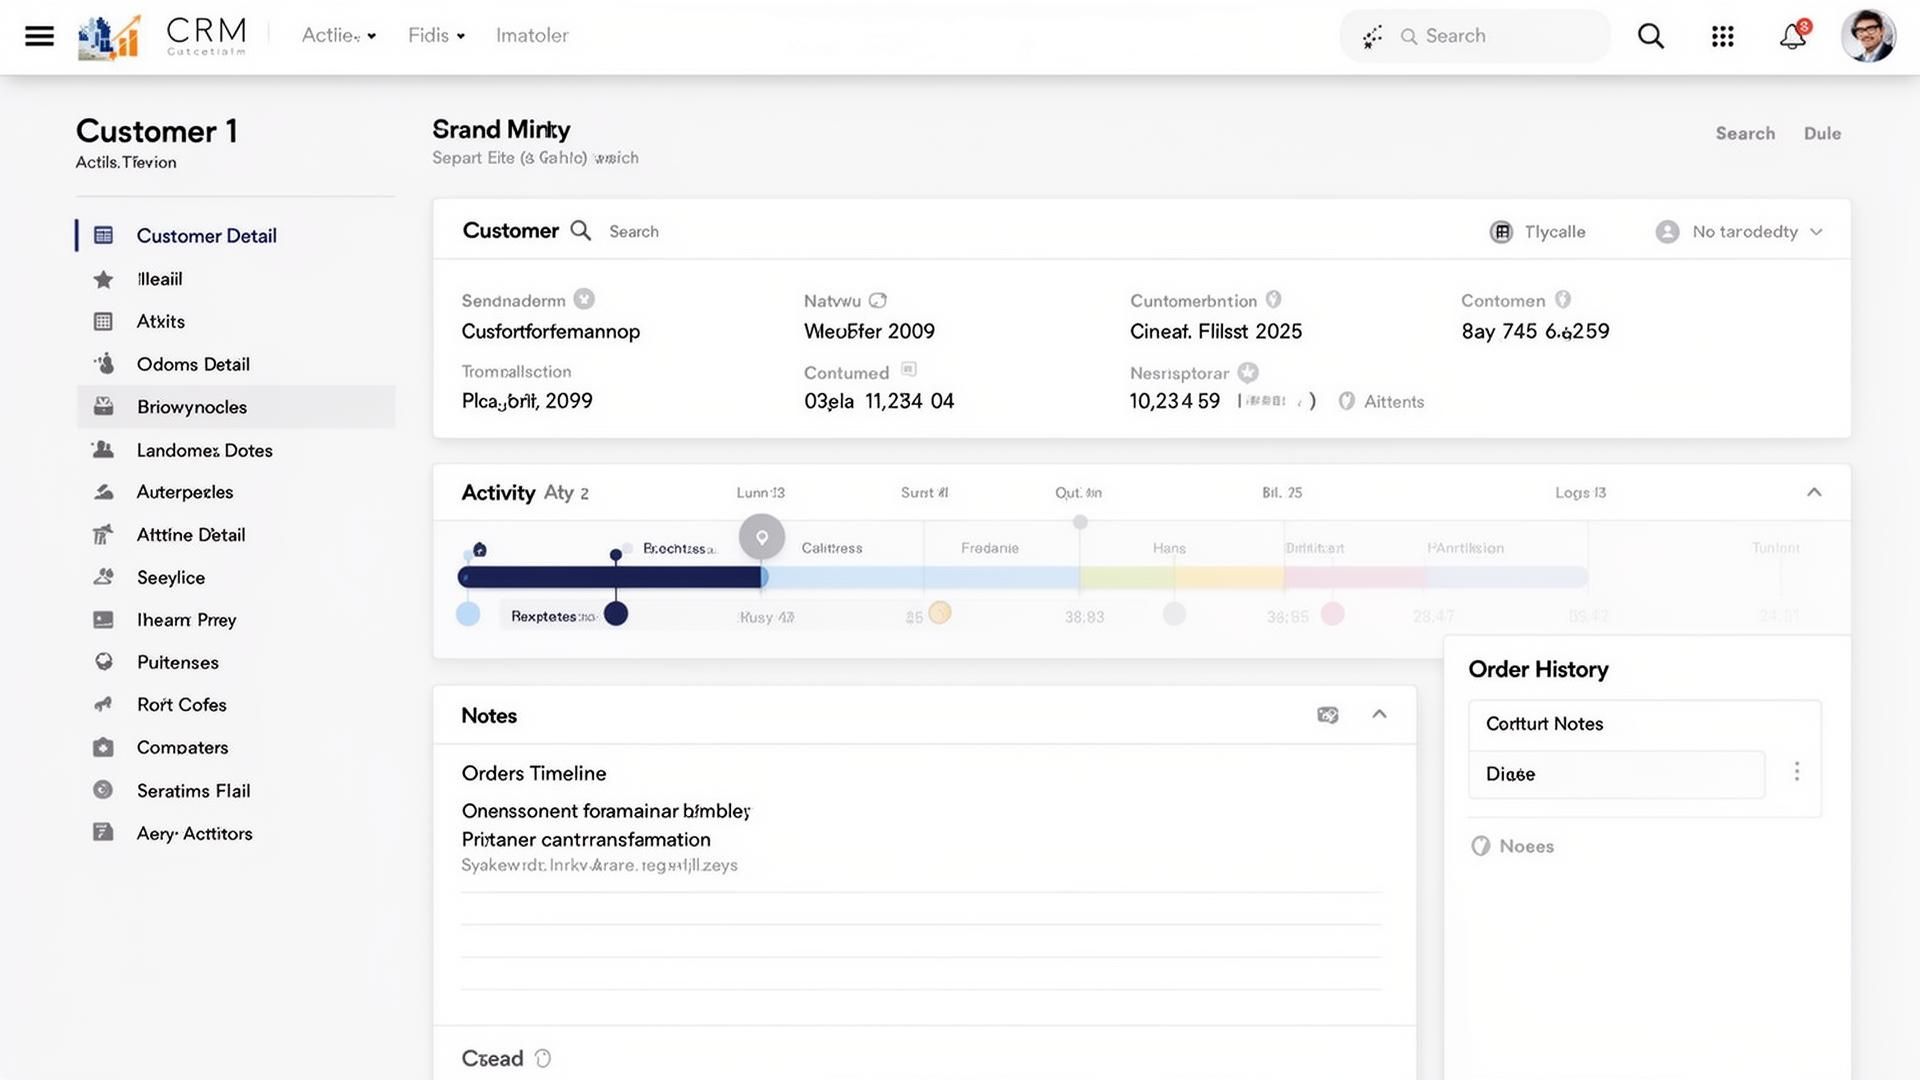Collapse the Activity panel chevron
Screen dimensions: 1920x1080
[1814, 492]
